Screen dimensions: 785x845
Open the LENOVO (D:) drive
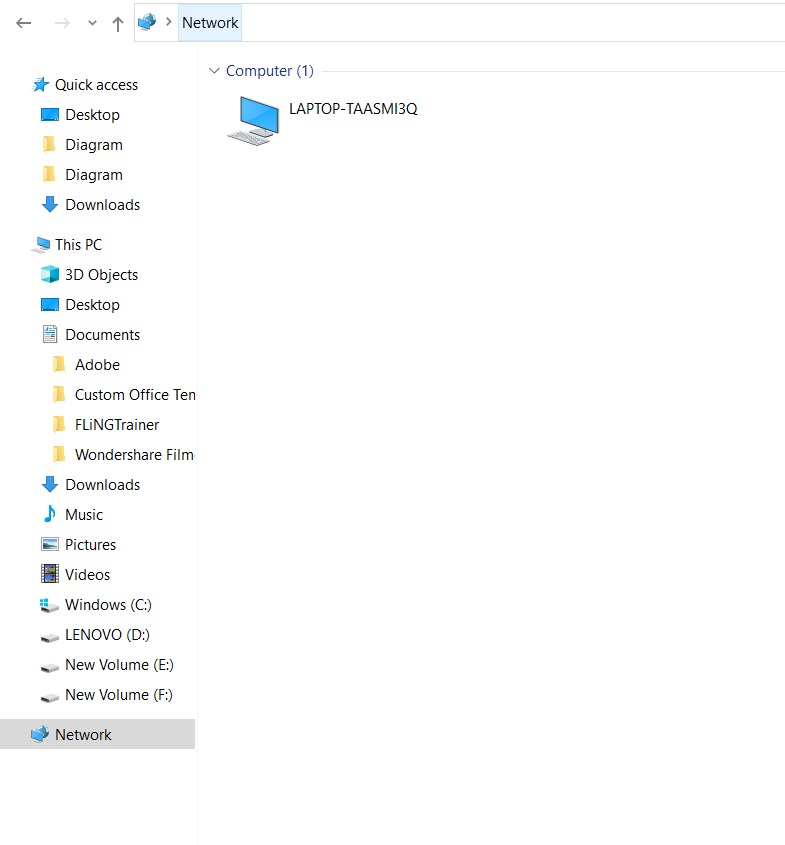coord(107,635)
